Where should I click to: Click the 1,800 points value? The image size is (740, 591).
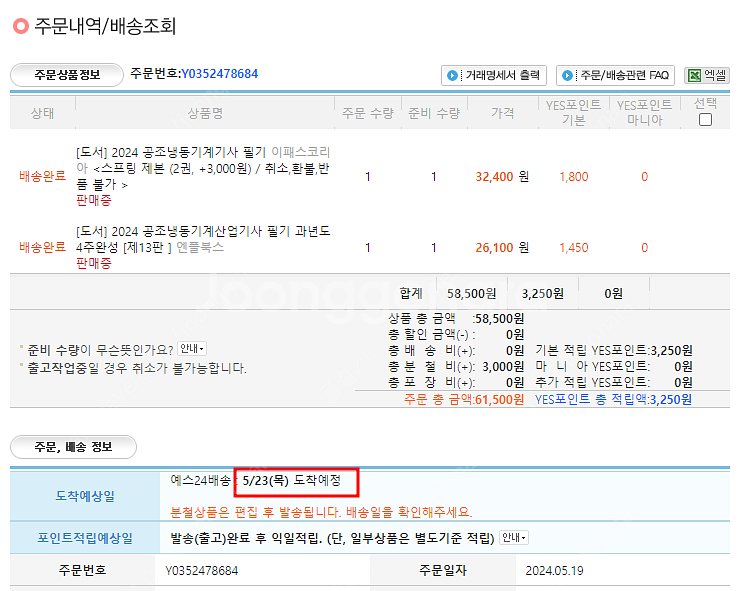(x=574, y=177)
